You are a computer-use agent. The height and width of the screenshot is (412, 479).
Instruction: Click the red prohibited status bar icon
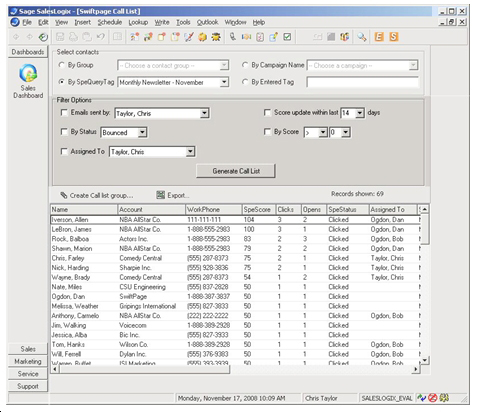(x=433, y=398)
